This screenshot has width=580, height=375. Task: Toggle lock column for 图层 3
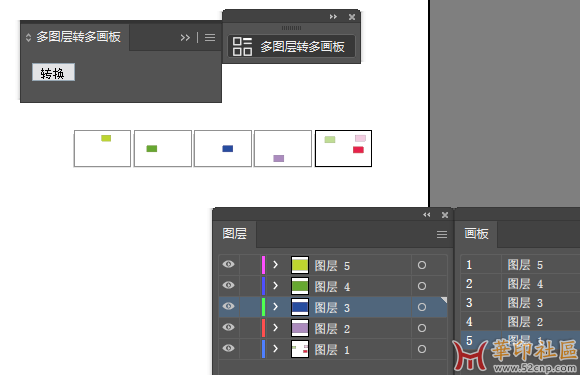(x=250, y=307)
